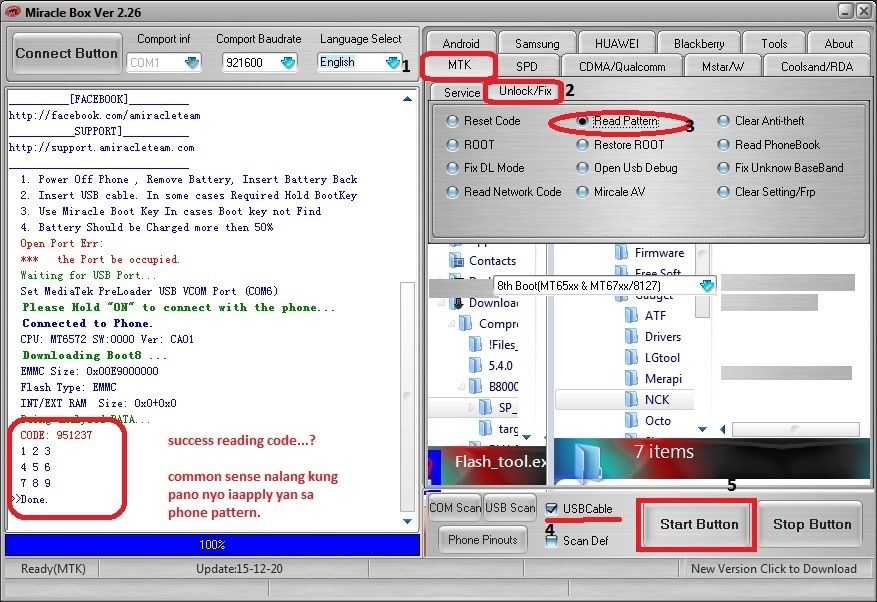Expand the SP_ folder tree node

(x=471, y=407)
